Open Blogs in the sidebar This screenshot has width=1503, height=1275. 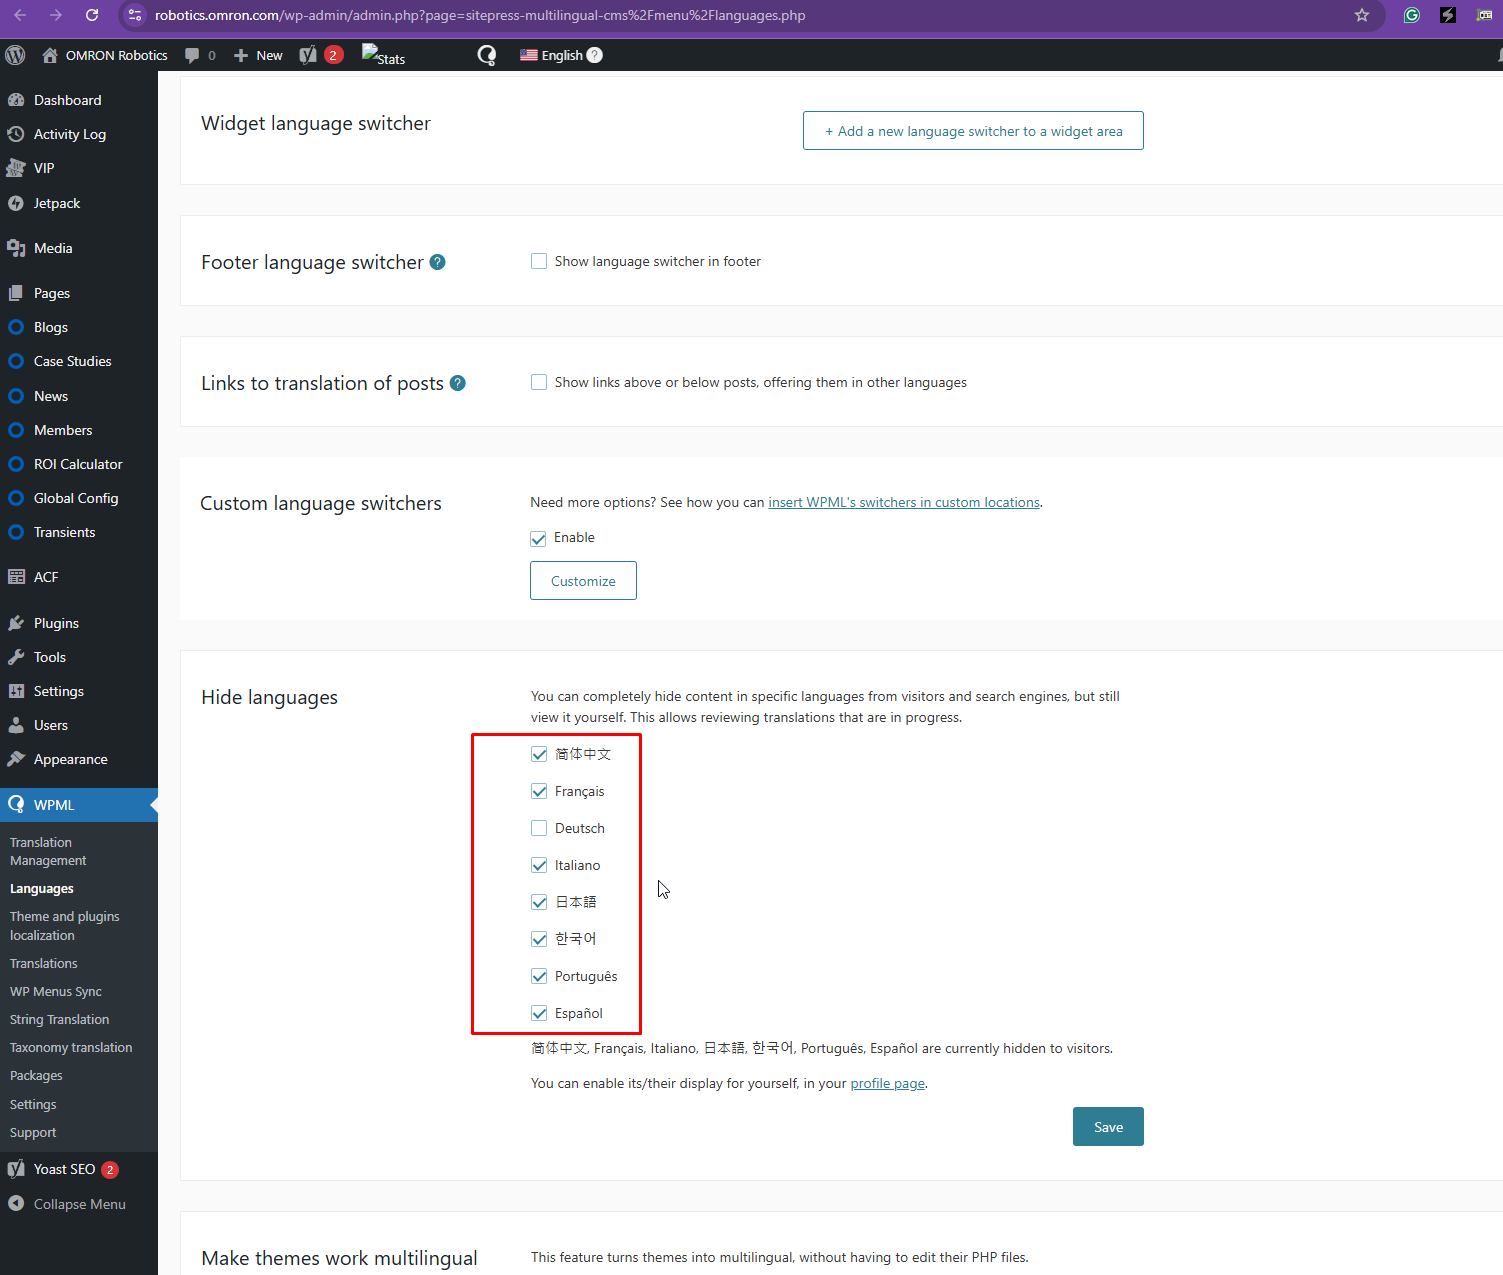coord(79,327)
